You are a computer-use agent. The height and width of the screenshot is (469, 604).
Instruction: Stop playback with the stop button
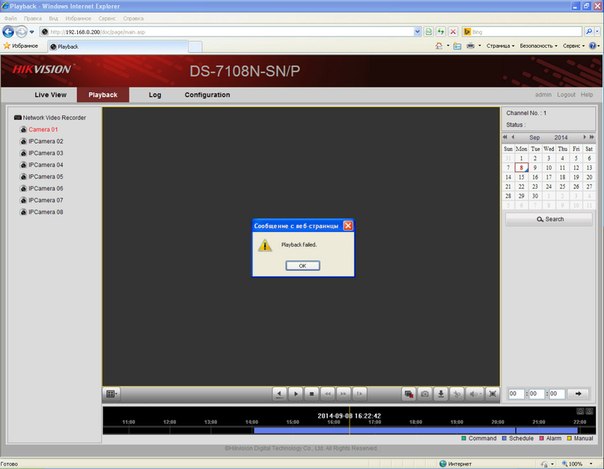[312, 394]
